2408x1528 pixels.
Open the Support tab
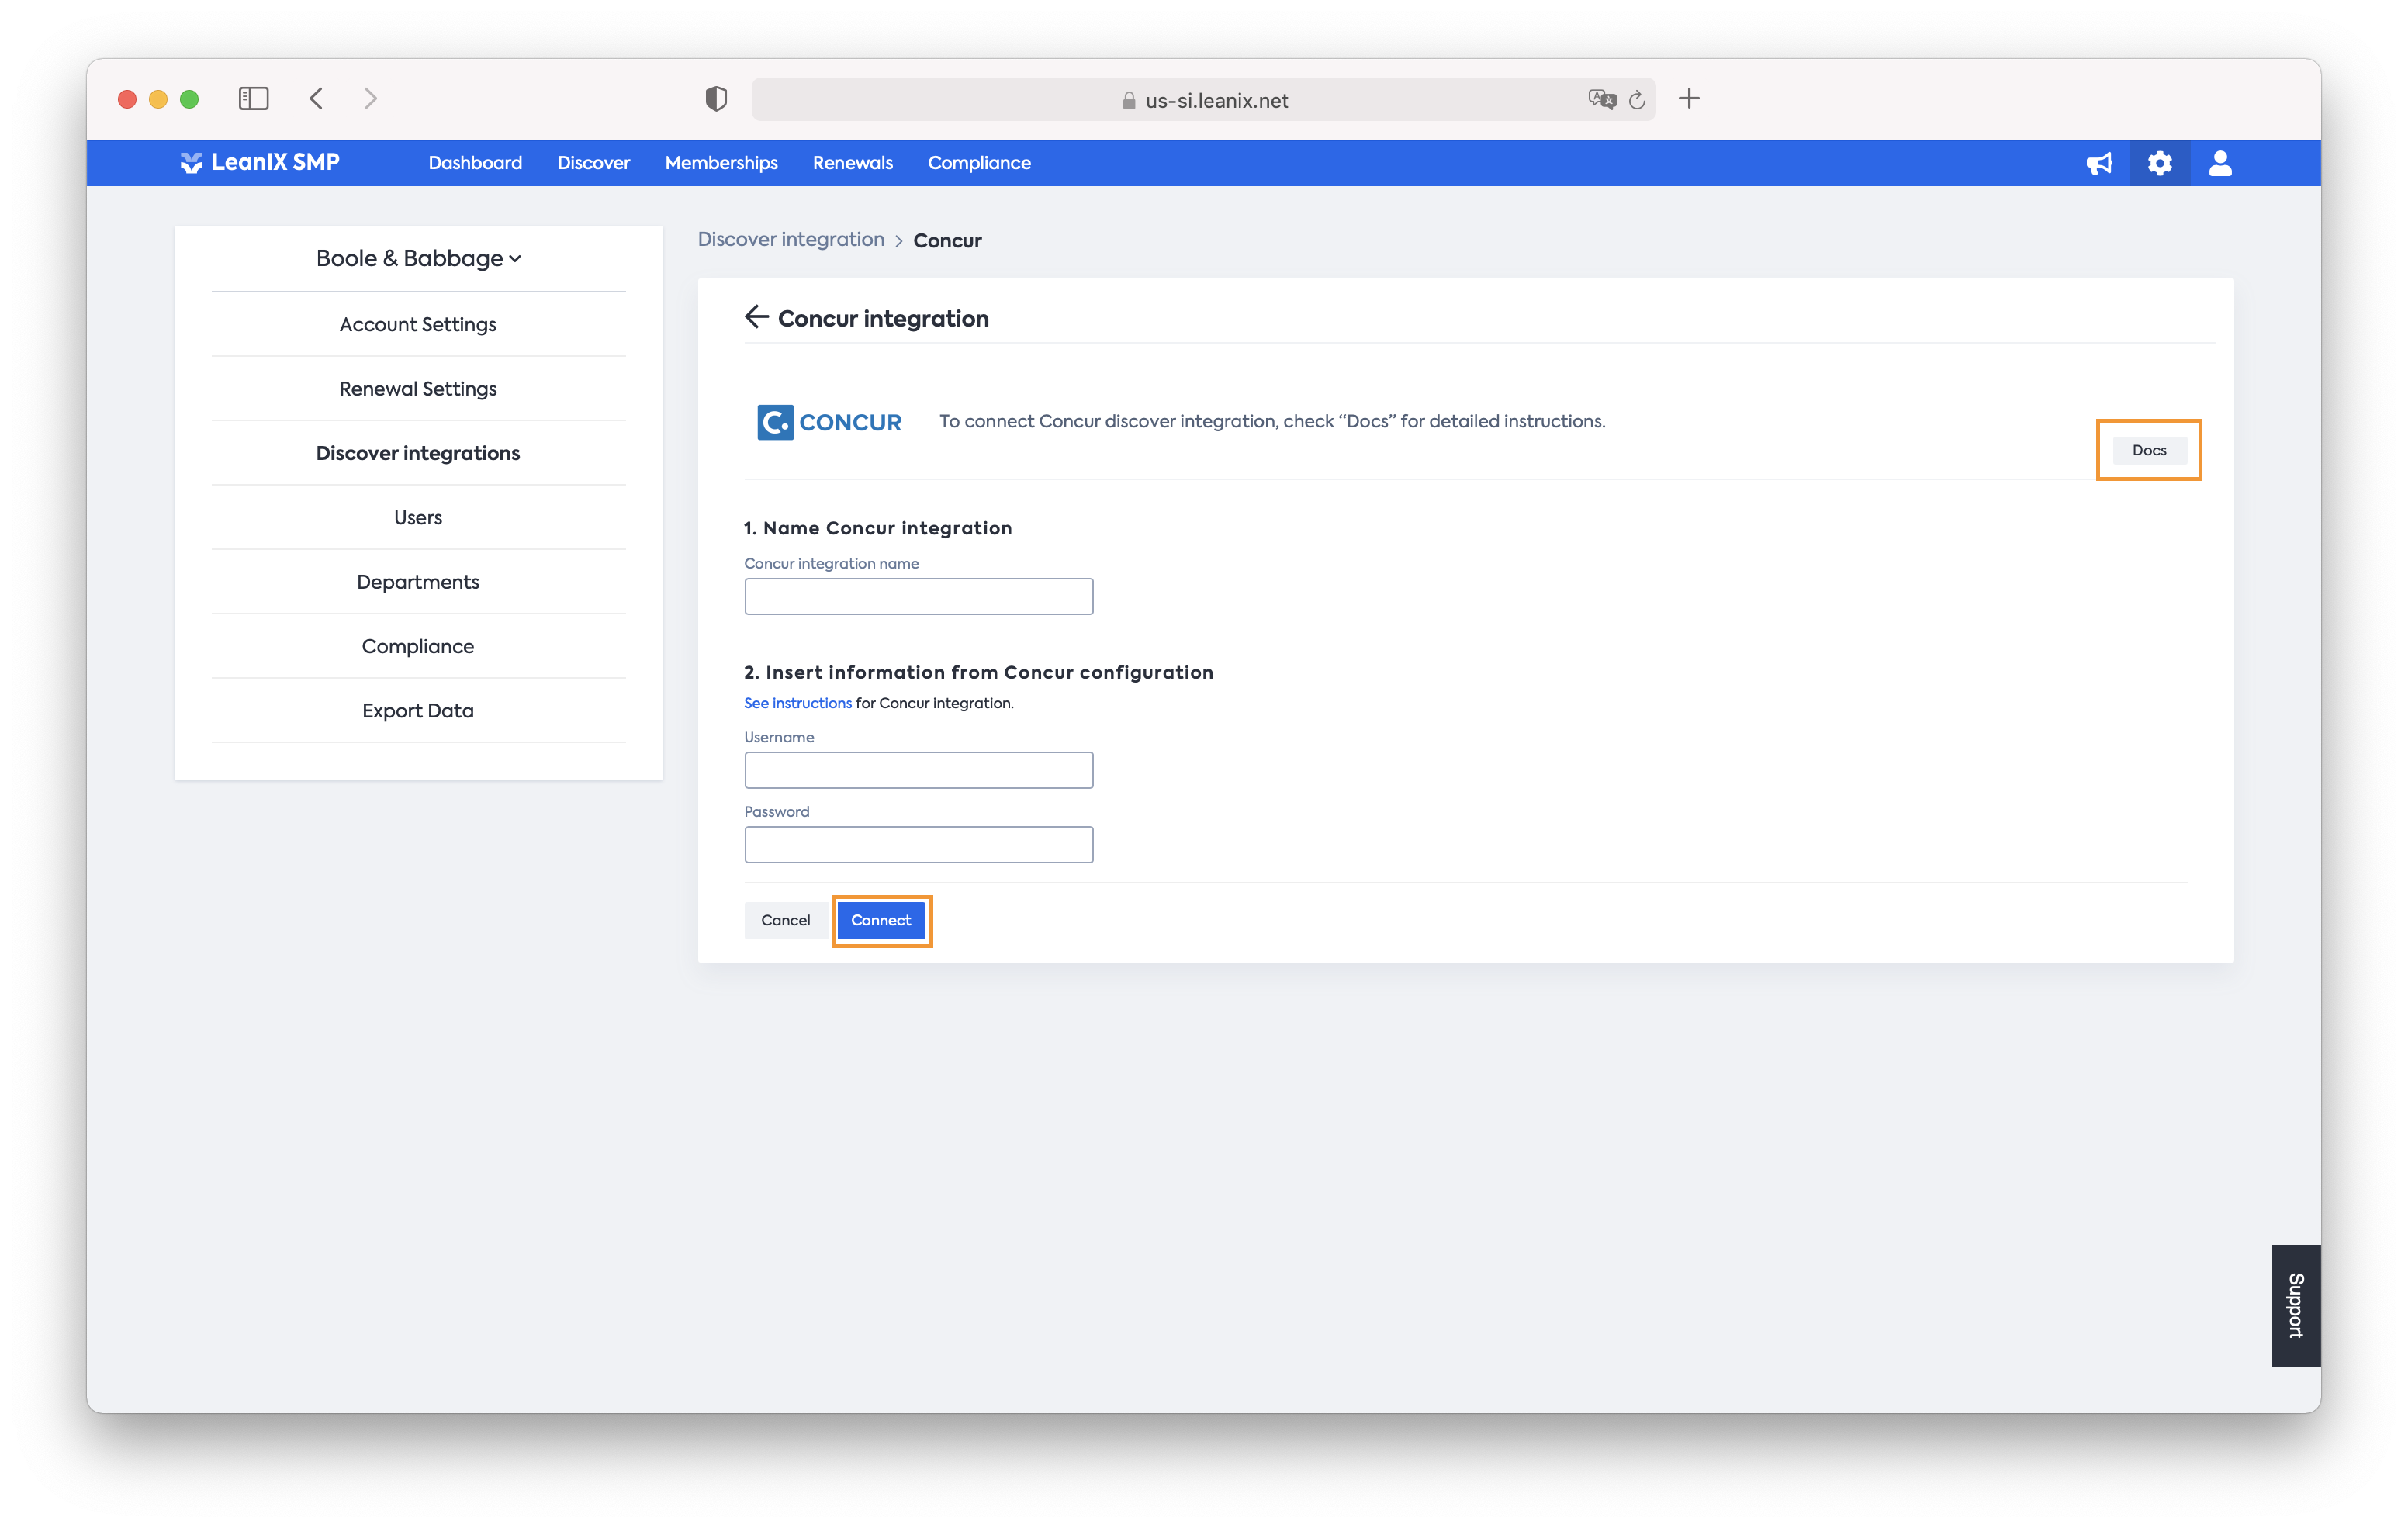2296,1305
